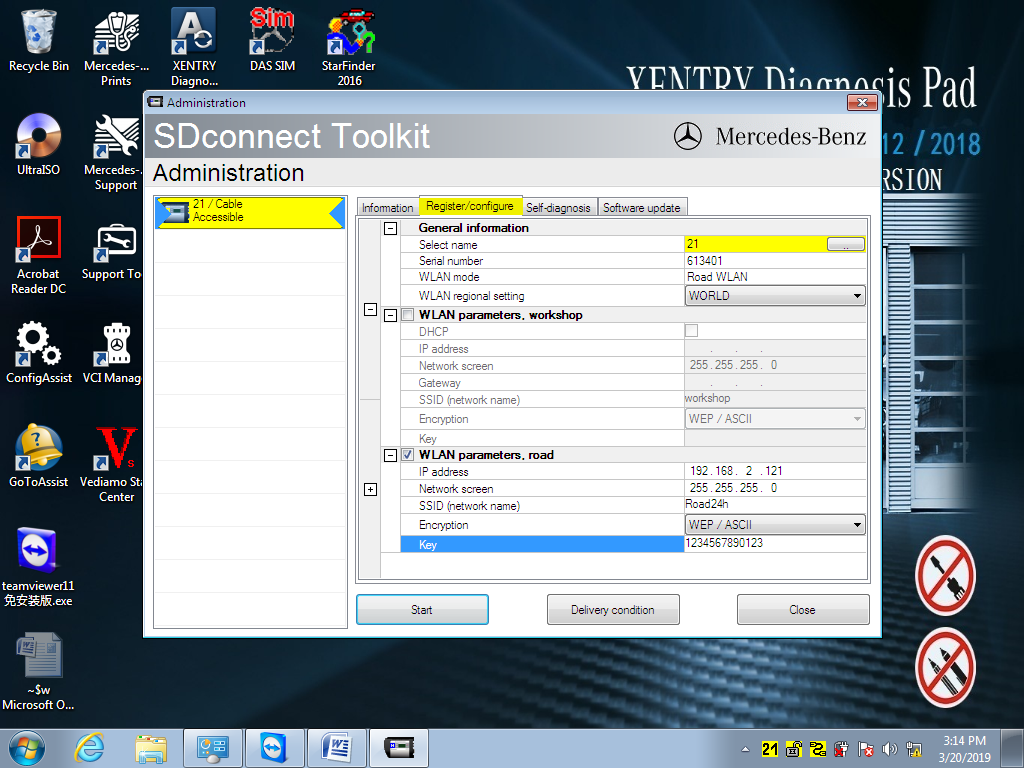This screenshot has width=1024, height=768.
Task: Launch ConfigAssist desktop shortcut
Action: pos(39,353)
